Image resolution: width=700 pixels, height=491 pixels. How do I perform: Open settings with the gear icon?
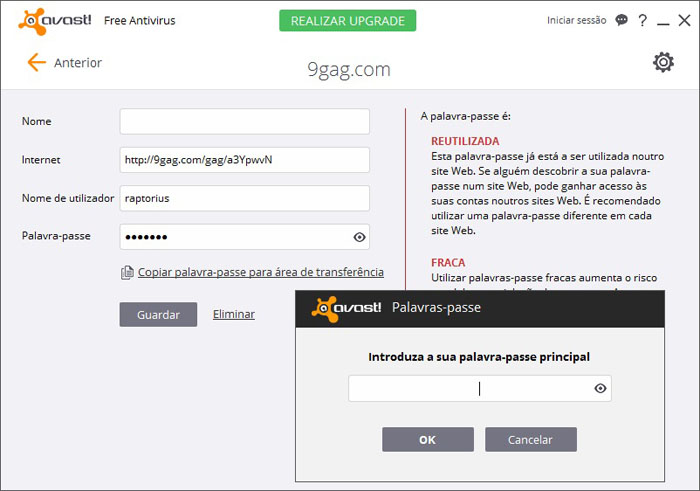(x=663, y=62)
